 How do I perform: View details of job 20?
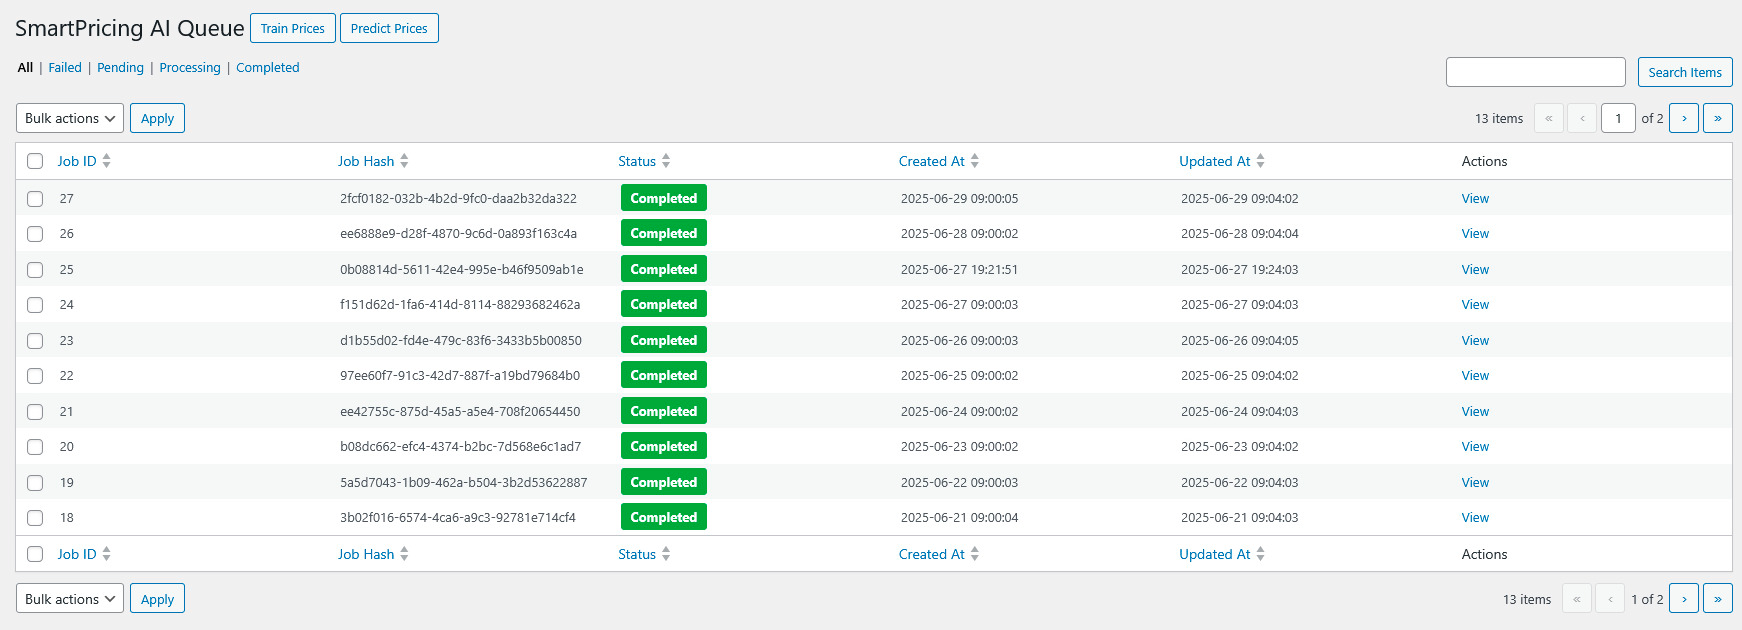click(1475, 446)
